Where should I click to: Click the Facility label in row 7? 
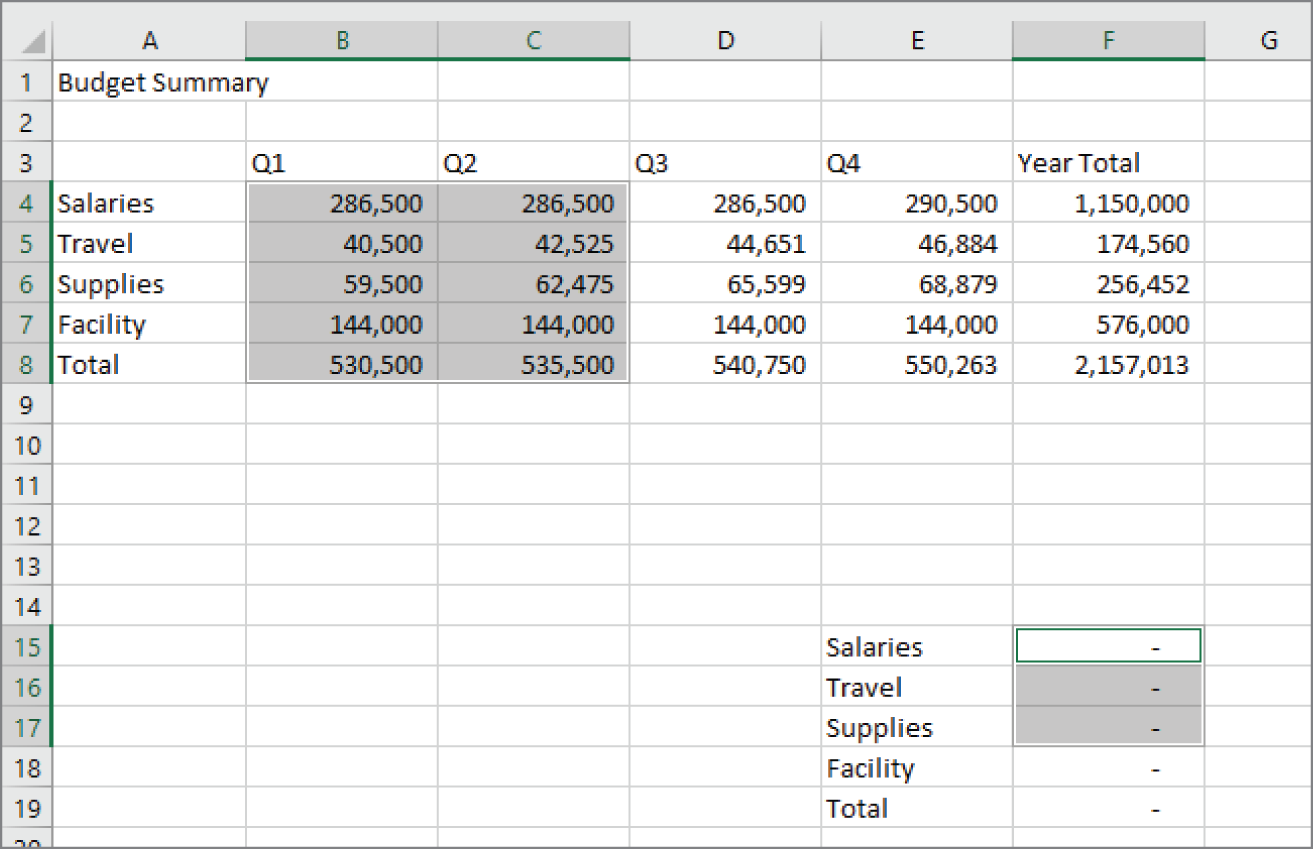(x=149, y=324)
